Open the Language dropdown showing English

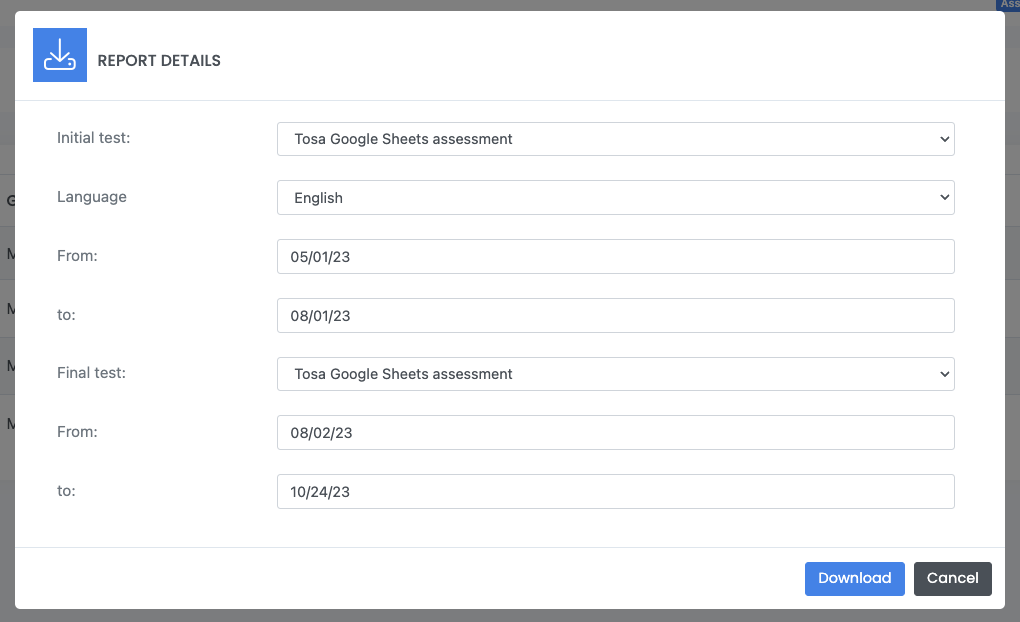[615, 198]
